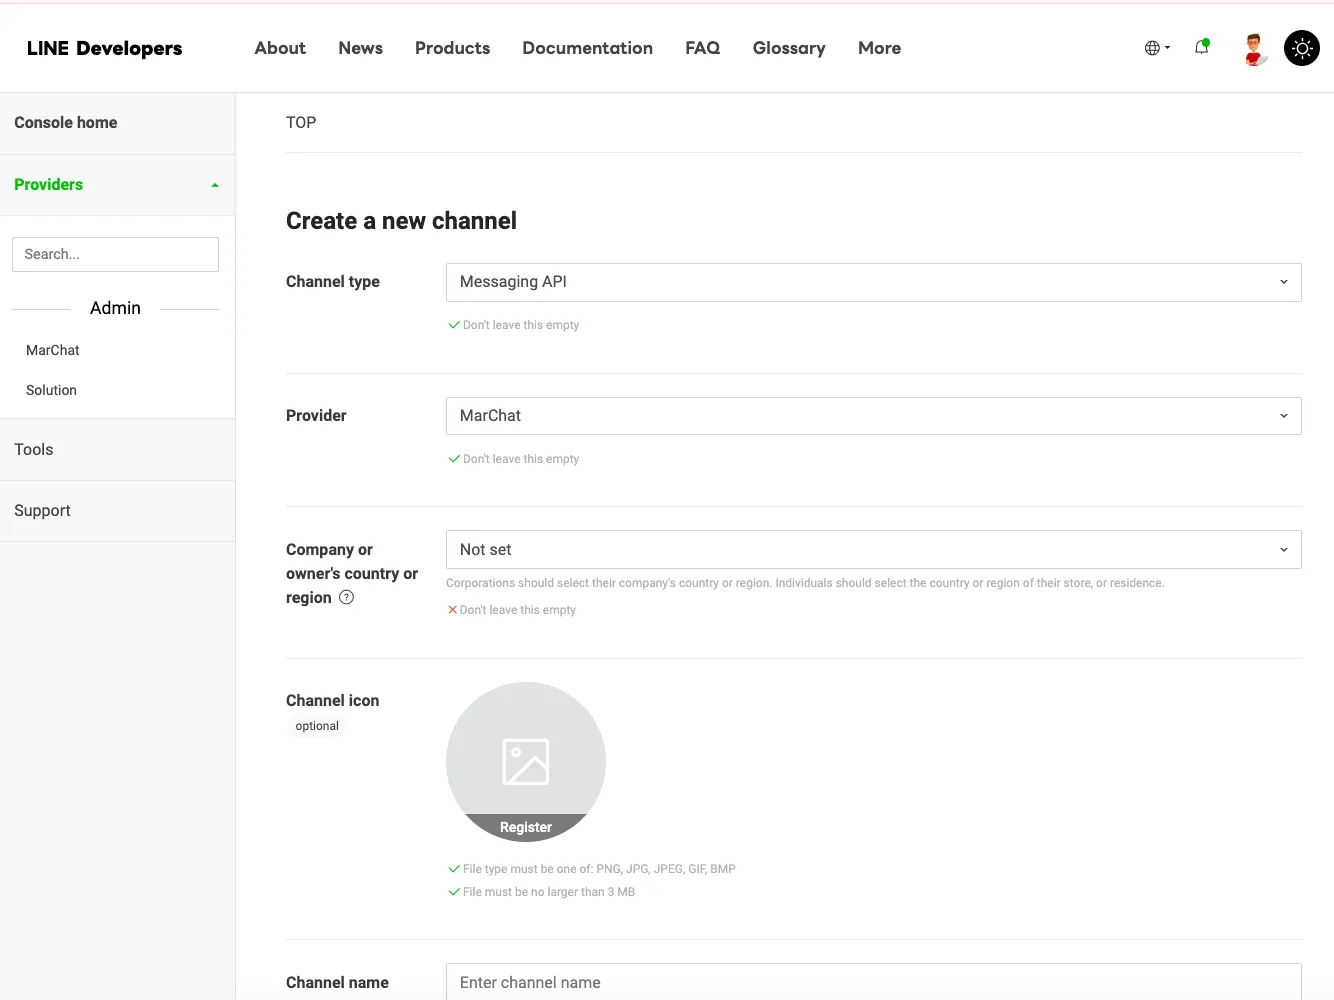The height and width of the screenshot is (1000, 1334).
Task: Collapse the Providers section arrow
Action: (214, 185)
